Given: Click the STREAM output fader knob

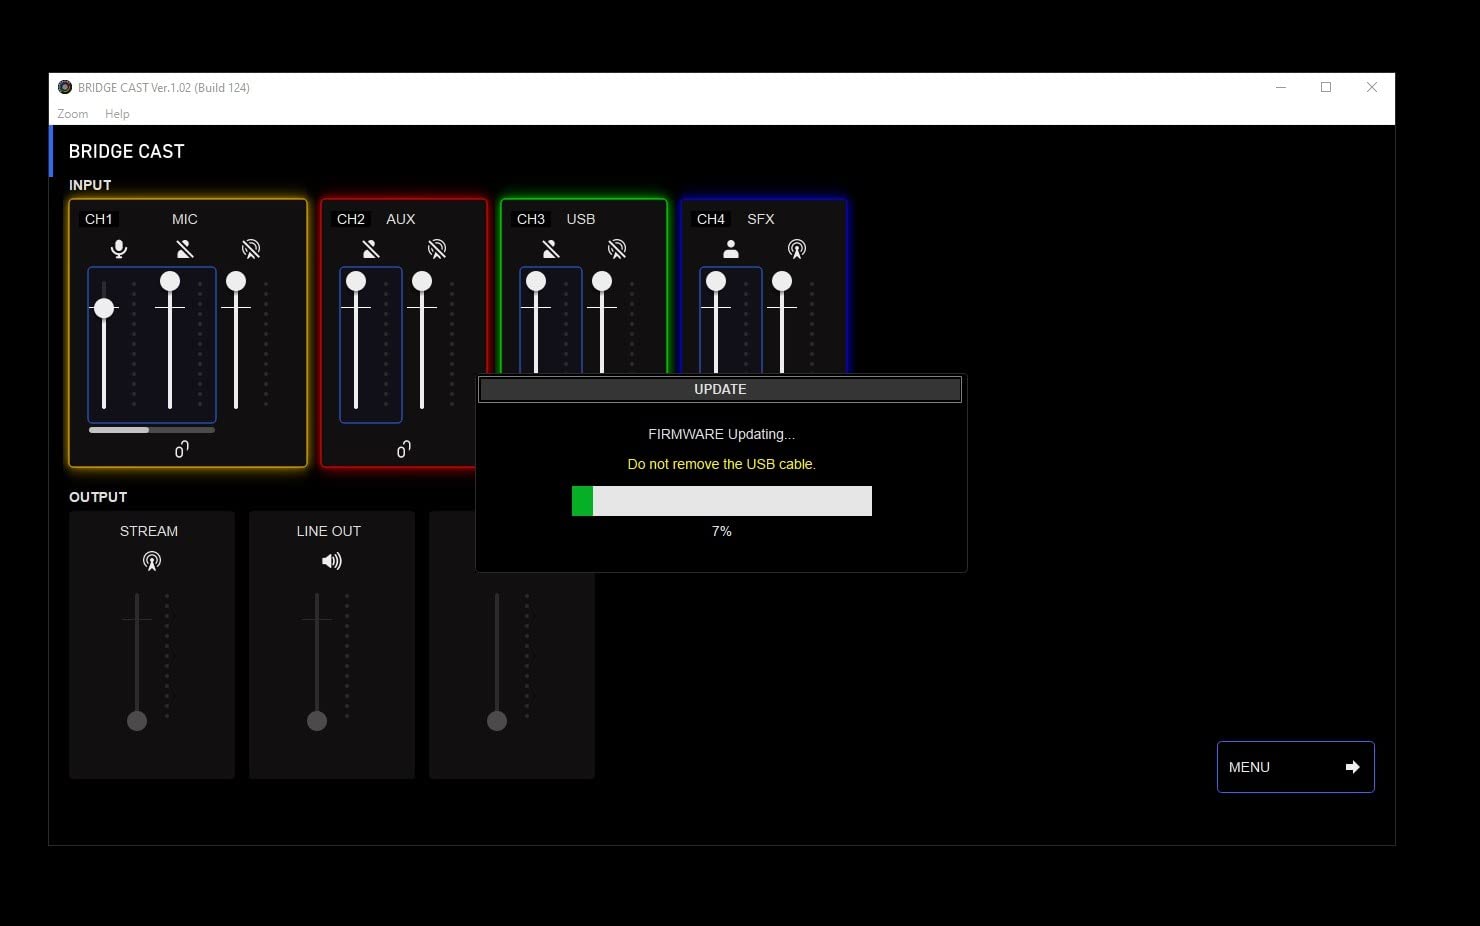Looking at the screenshot, I should pyautogui.click(x=137, y=720).
